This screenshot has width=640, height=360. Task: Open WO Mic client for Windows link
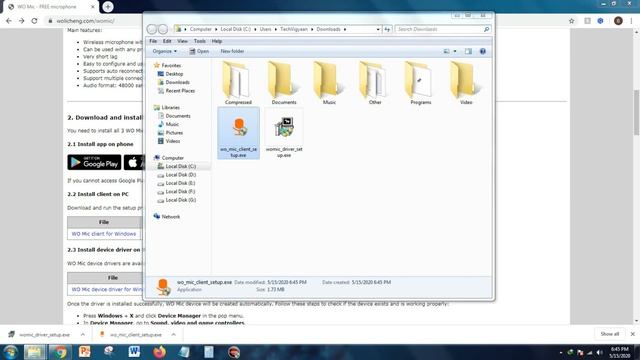(104, 234)
